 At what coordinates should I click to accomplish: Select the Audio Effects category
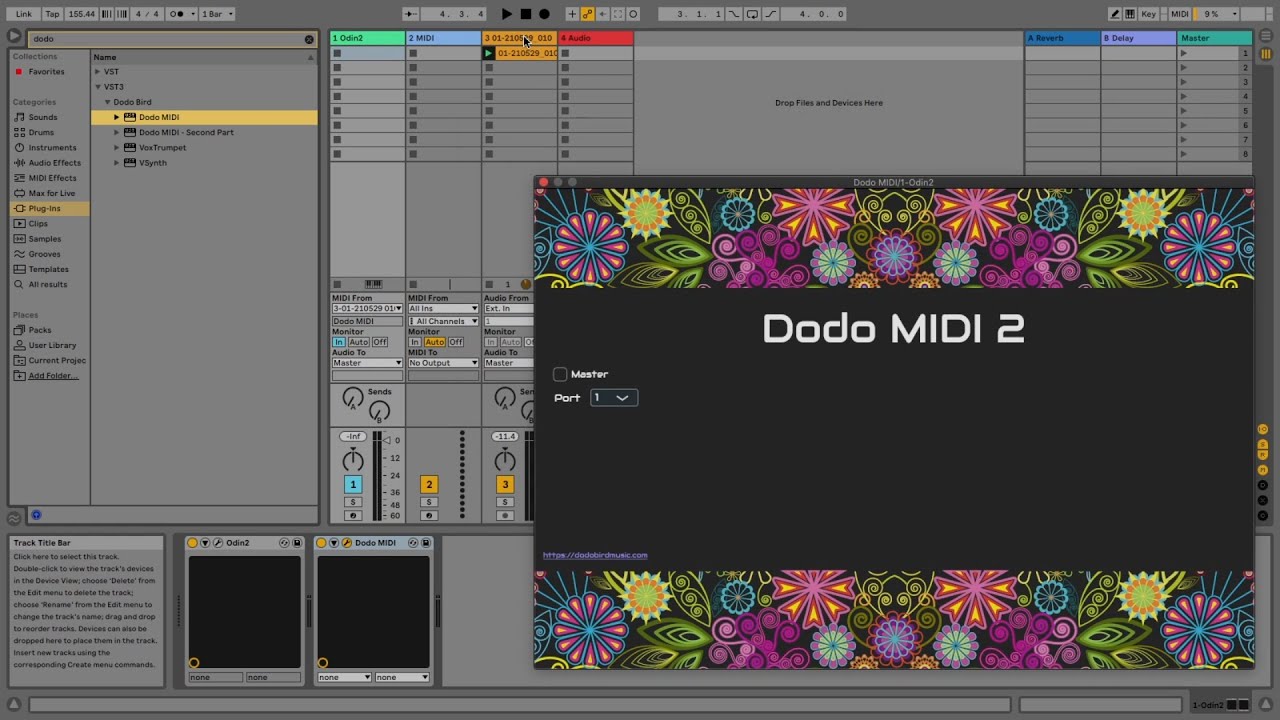click(x=55, y=162)
